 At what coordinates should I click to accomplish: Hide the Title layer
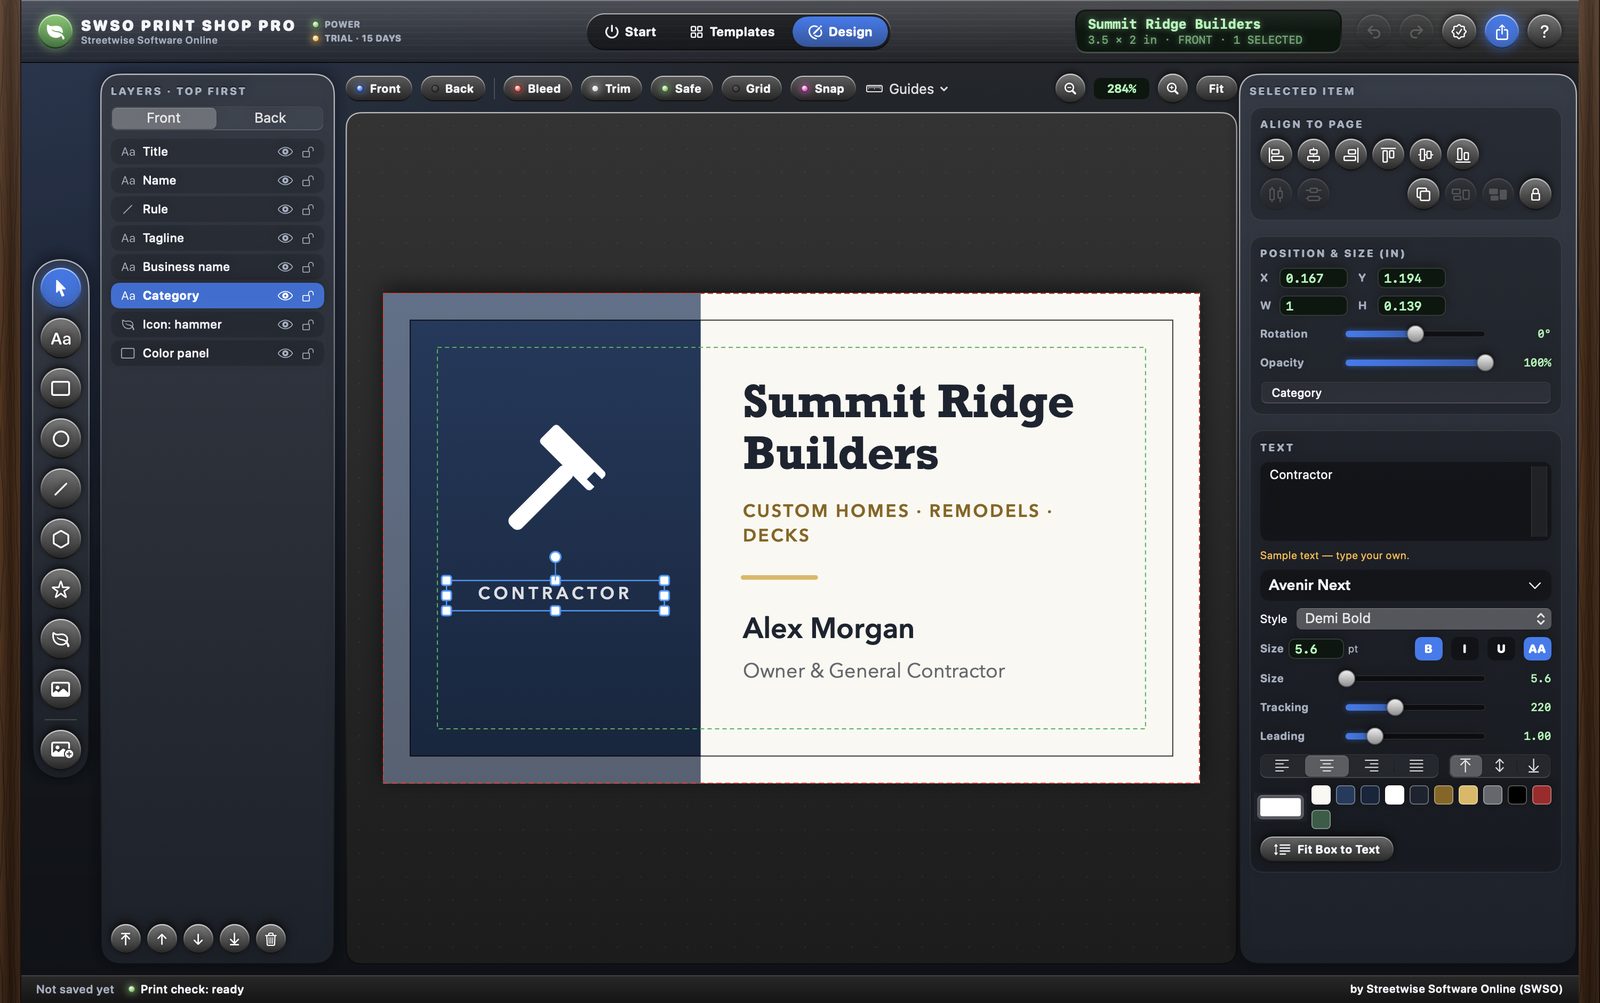[285, 152]
